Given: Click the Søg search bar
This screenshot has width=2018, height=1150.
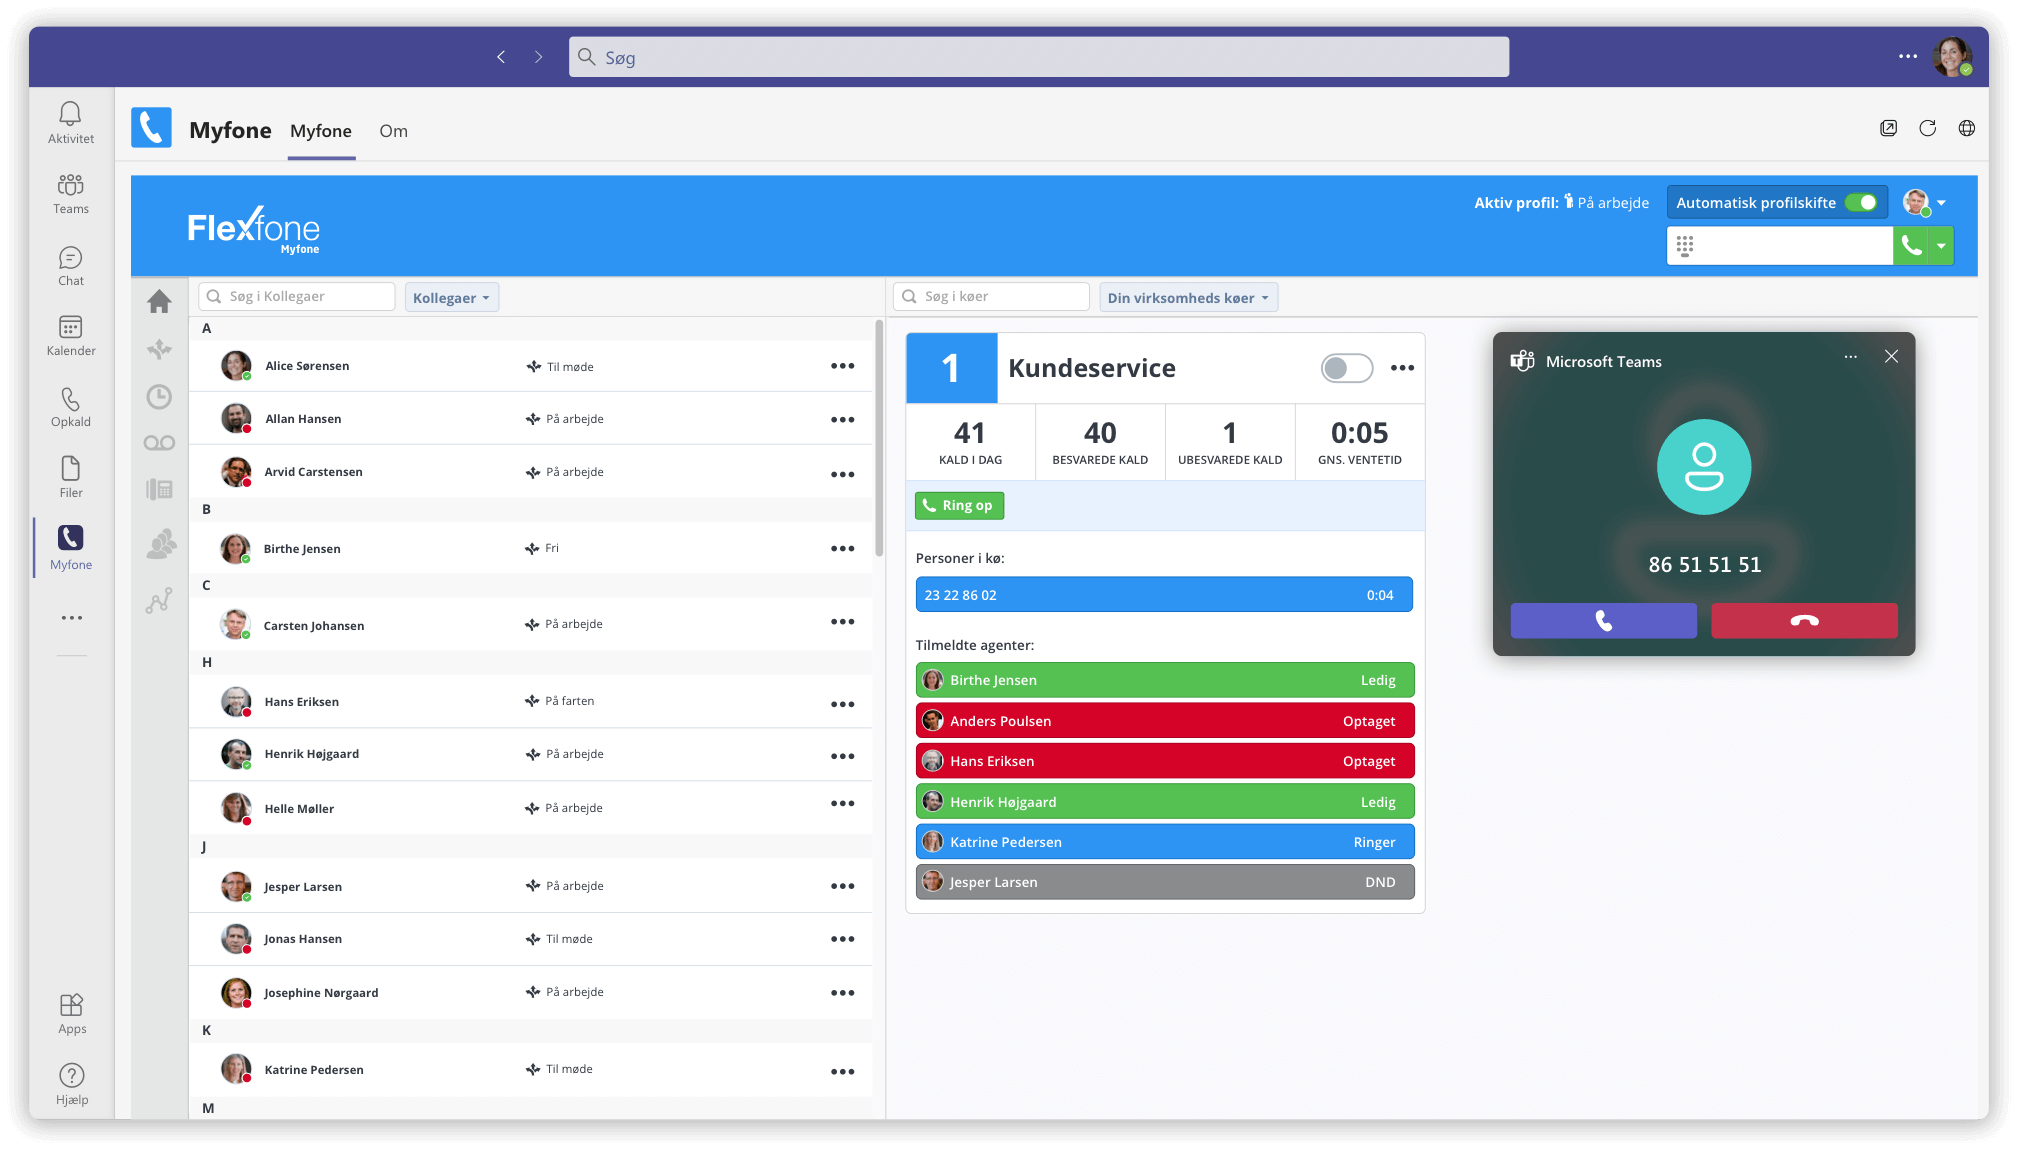Looking at the screenshot, I should pyautogui.click(x=1039, y=57).
